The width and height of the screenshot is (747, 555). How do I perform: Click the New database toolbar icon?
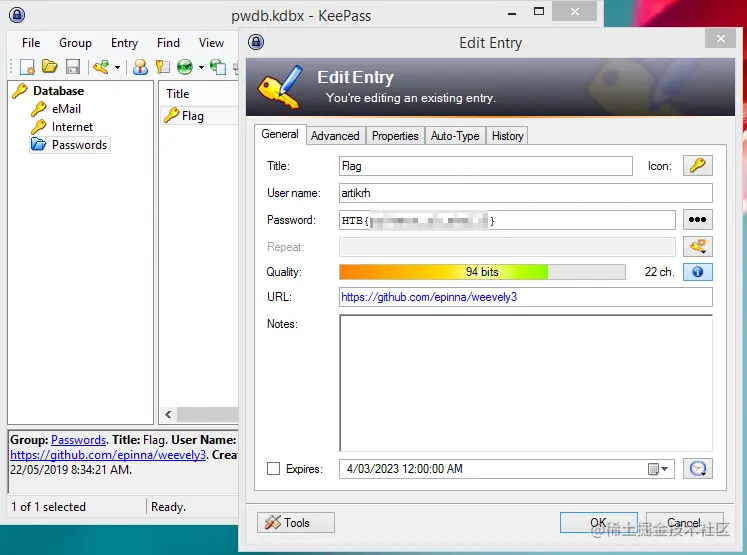pyautogui.click(x=27, y=67)
